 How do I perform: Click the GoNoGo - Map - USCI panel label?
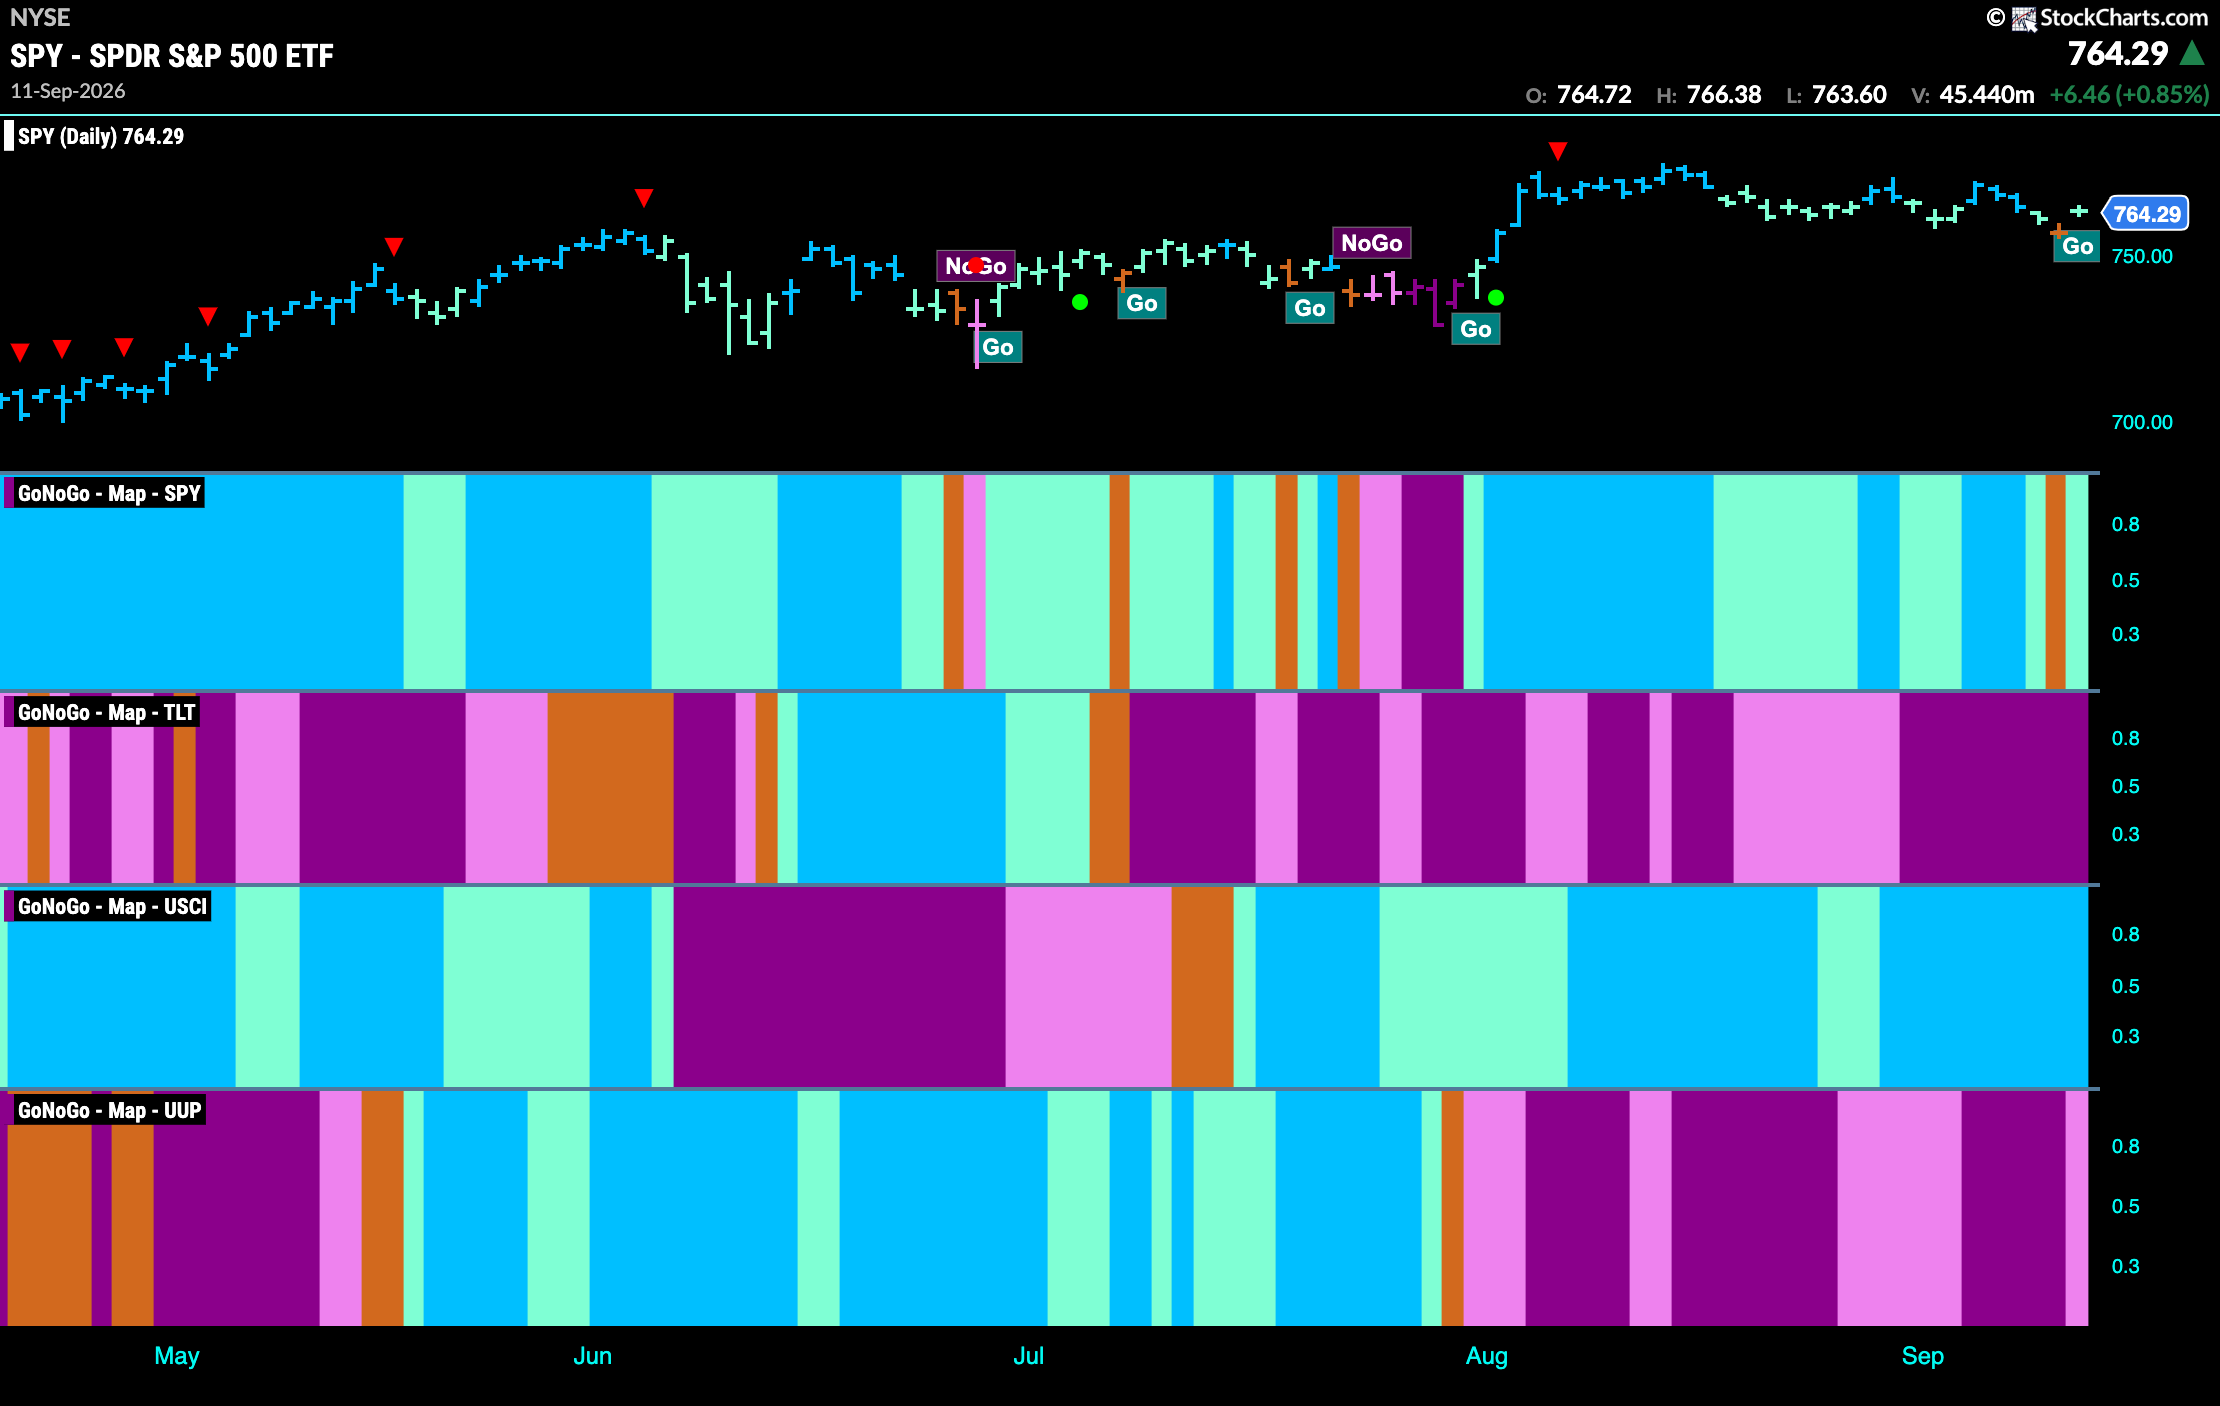pyautogui.click(x=111, y=906)
